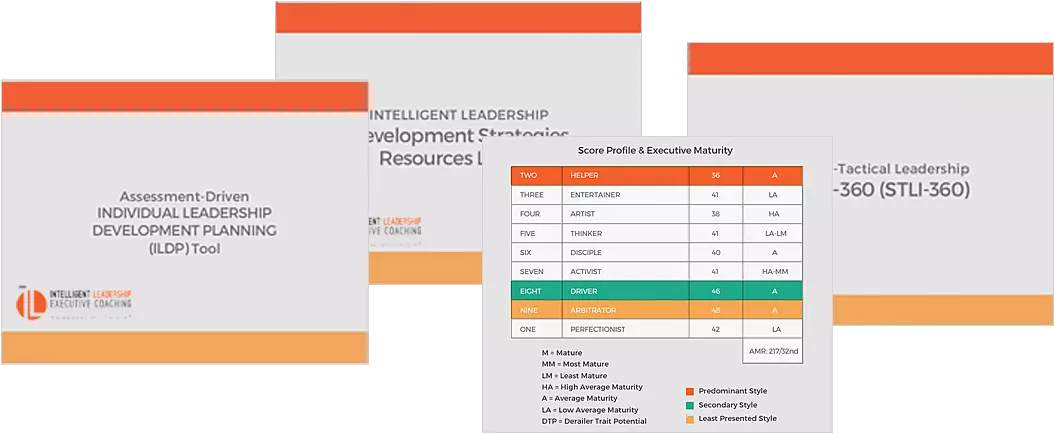1055x434 pixels.
Task: Click maturity 'A' in the Helper row
Action: point(772,176)
